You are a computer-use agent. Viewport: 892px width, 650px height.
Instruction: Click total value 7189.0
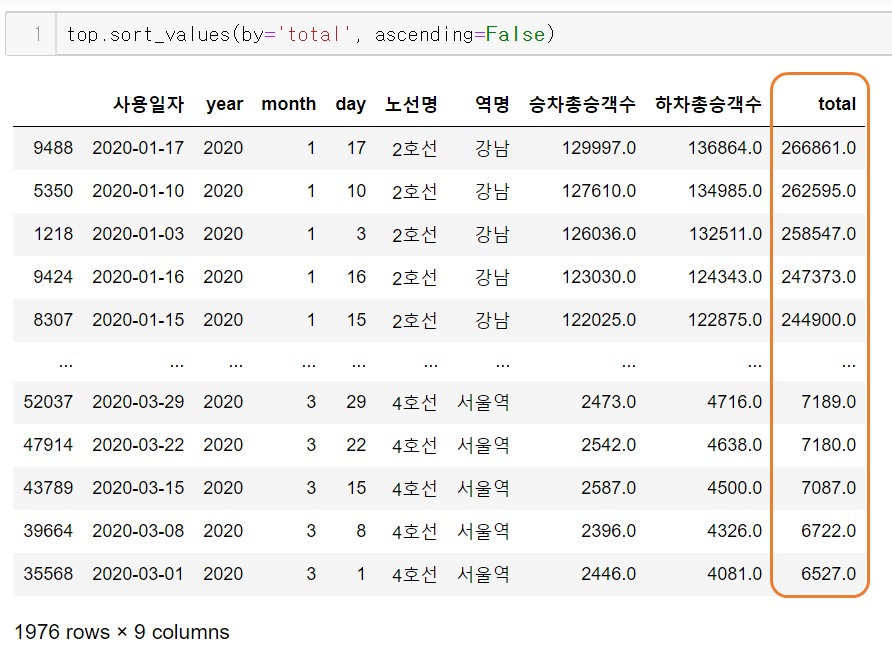[x=829, y=402]
